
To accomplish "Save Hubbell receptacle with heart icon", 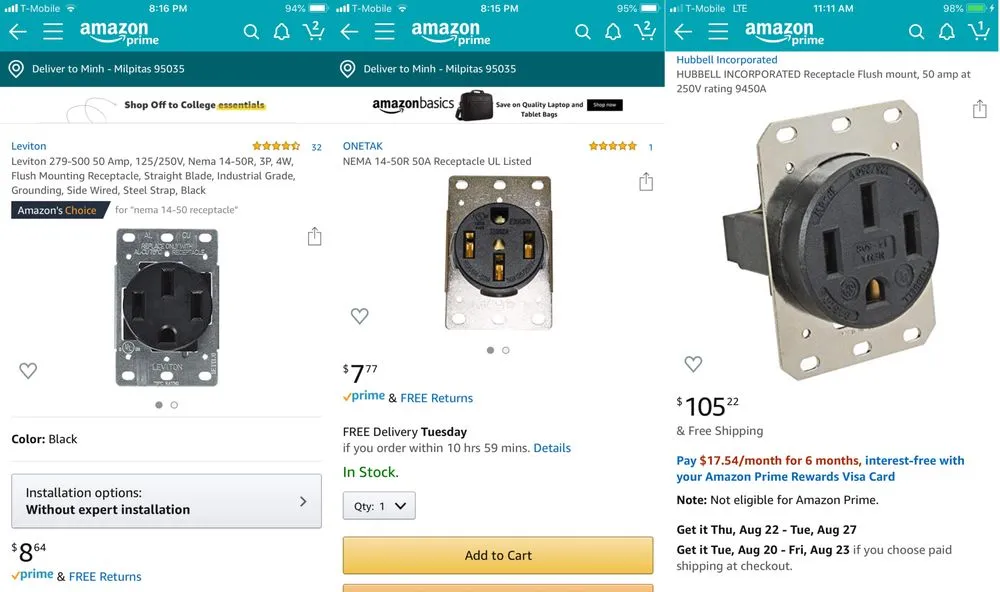I will 693,364.
